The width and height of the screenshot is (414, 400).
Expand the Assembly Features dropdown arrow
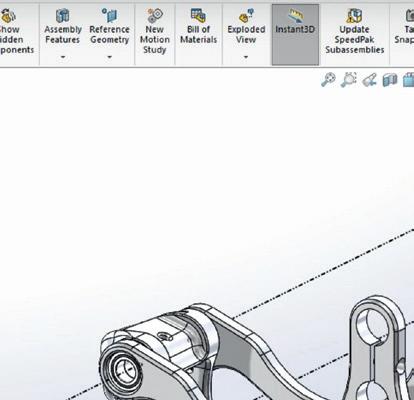pyautogui.click(x=63, y=57)
